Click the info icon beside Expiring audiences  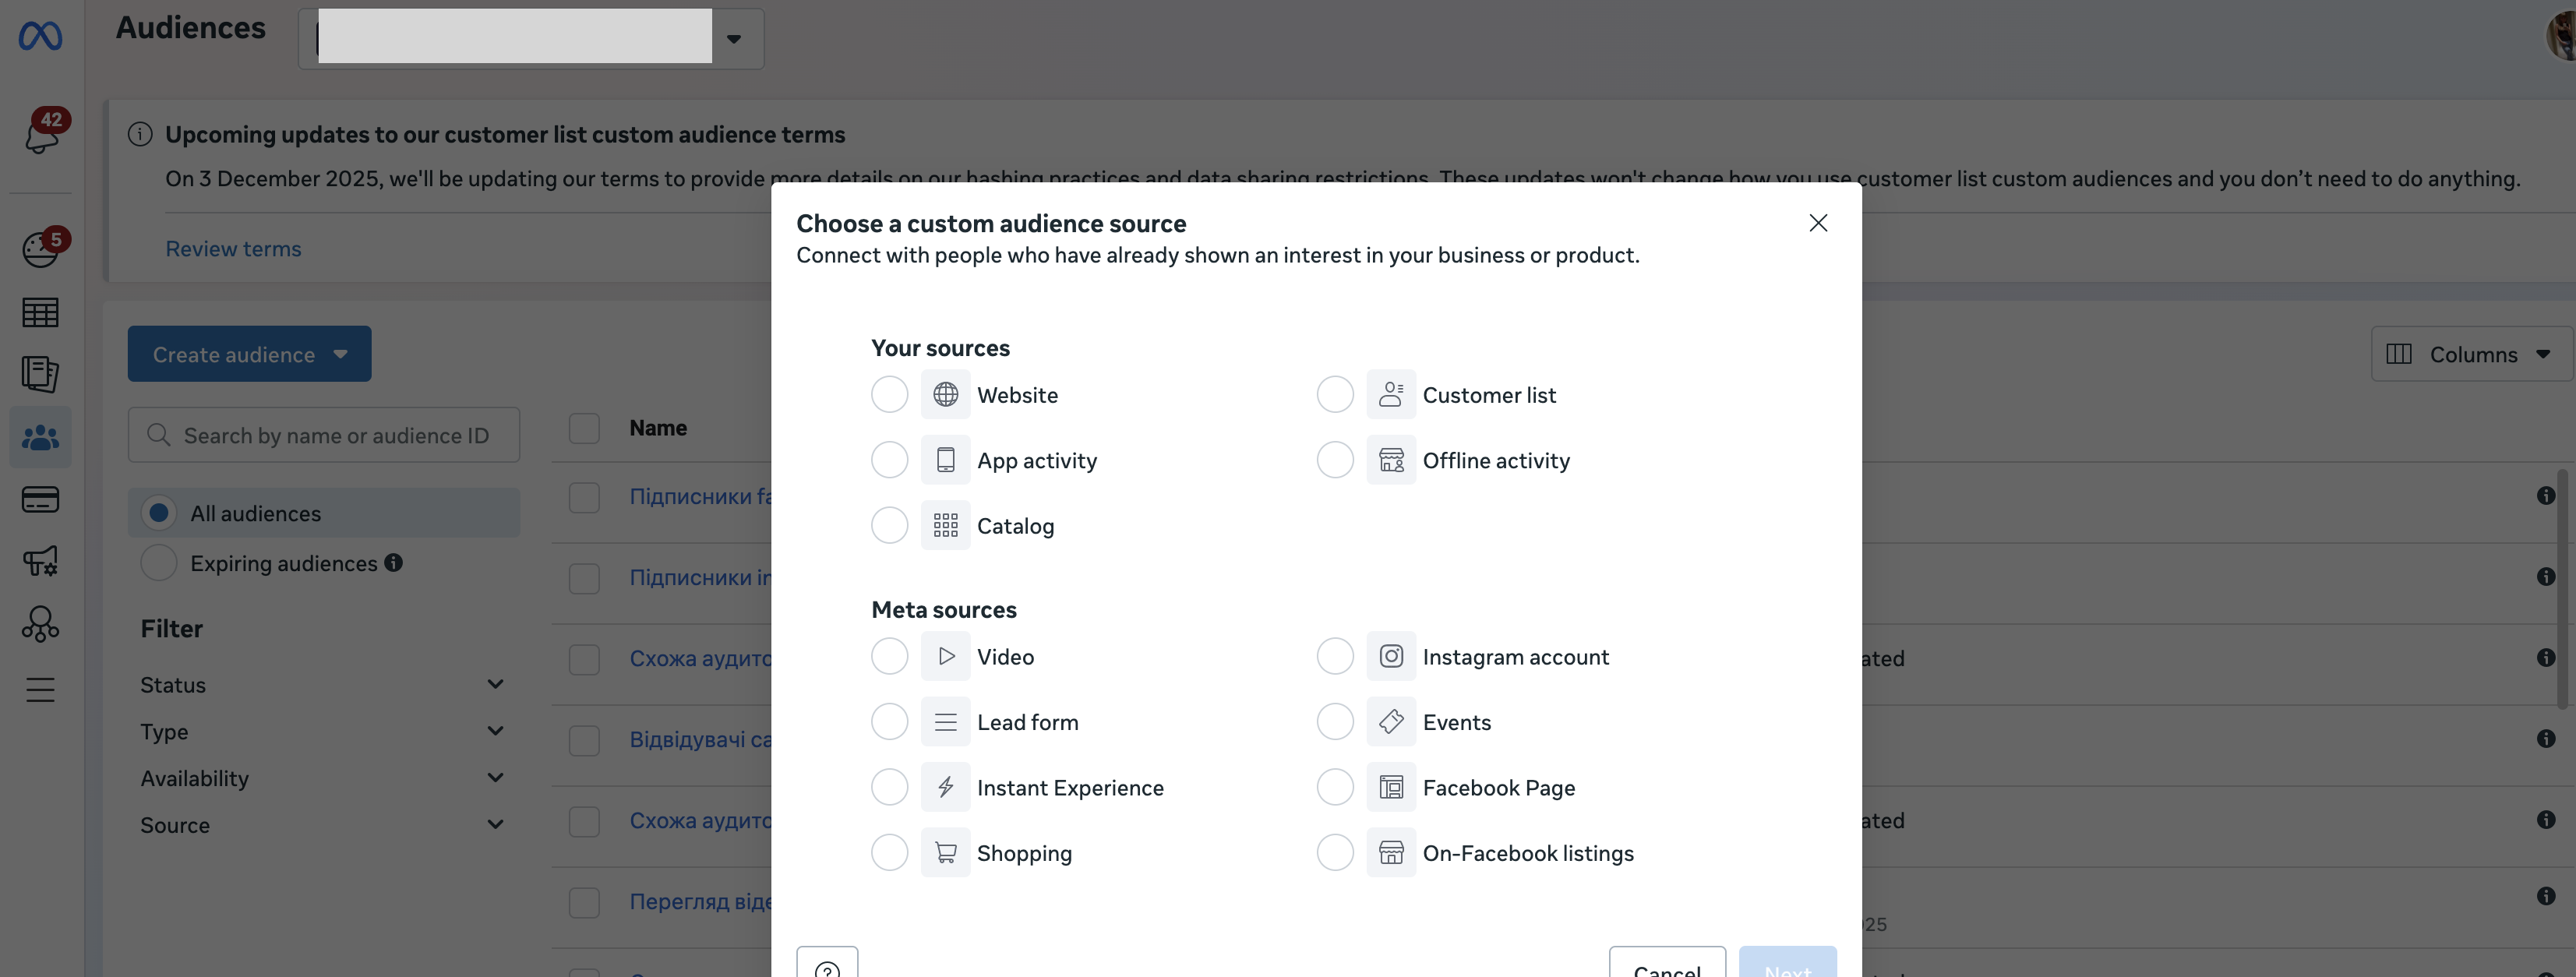(x=394, y=563)
